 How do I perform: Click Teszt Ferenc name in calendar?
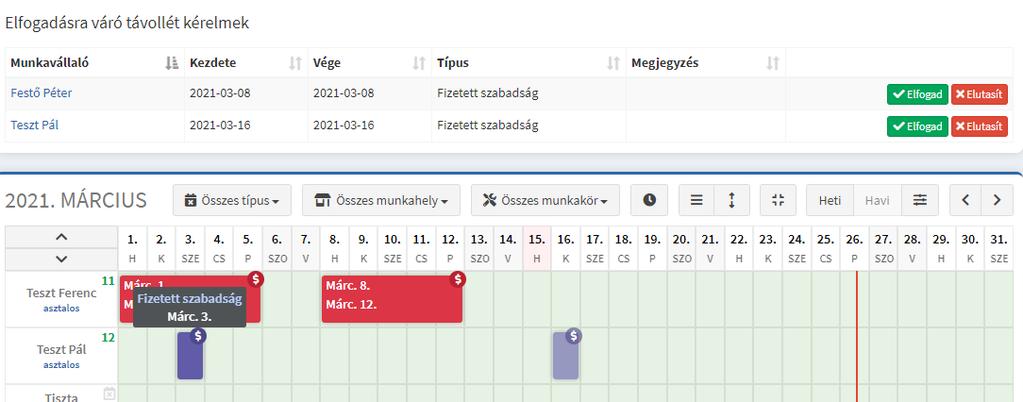tap(61, 293)
